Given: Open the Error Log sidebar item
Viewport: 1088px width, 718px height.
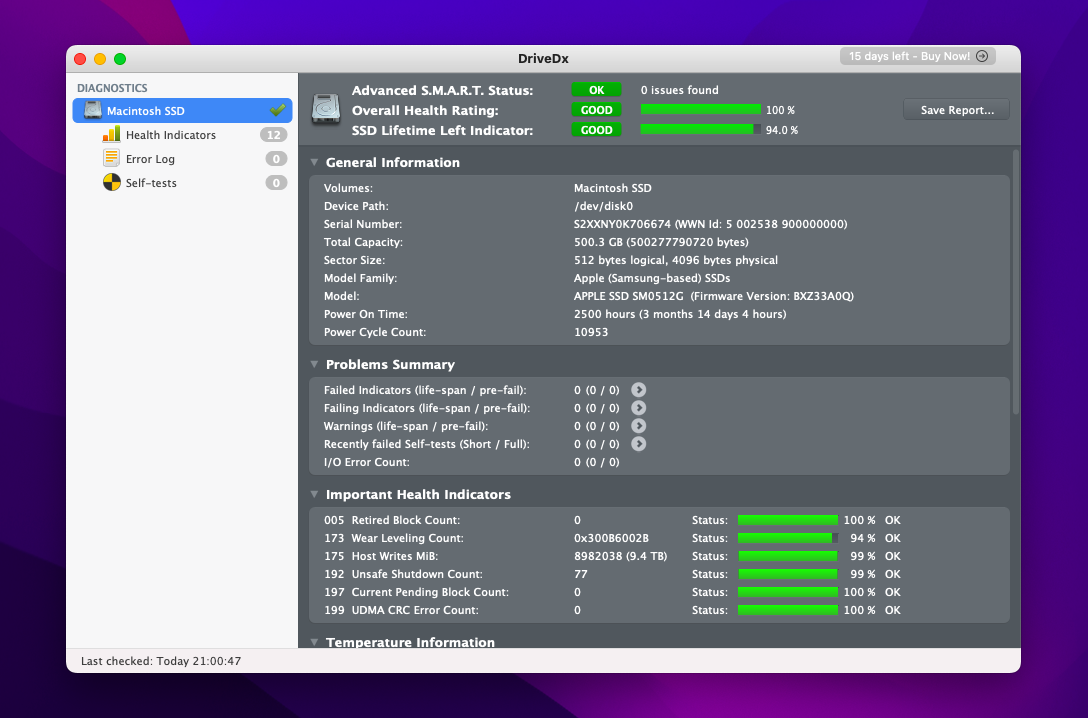Looking at the screenshot, I should point(150,159).
